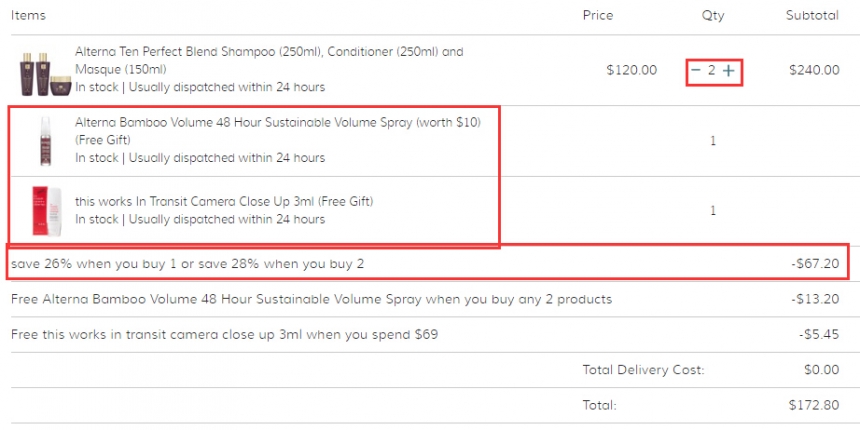Open the this works In Transit Camera Close Up link
The image size is (860, 430).
(x=224, y=201)
